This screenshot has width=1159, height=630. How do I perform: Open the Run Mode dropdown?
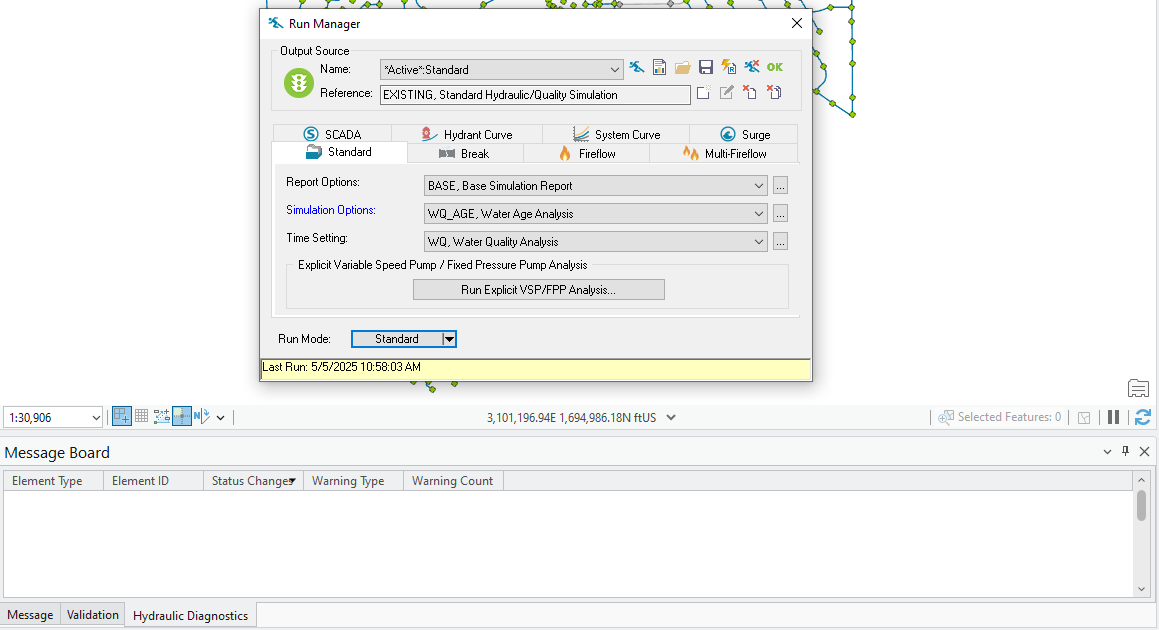tap(449, 339)
